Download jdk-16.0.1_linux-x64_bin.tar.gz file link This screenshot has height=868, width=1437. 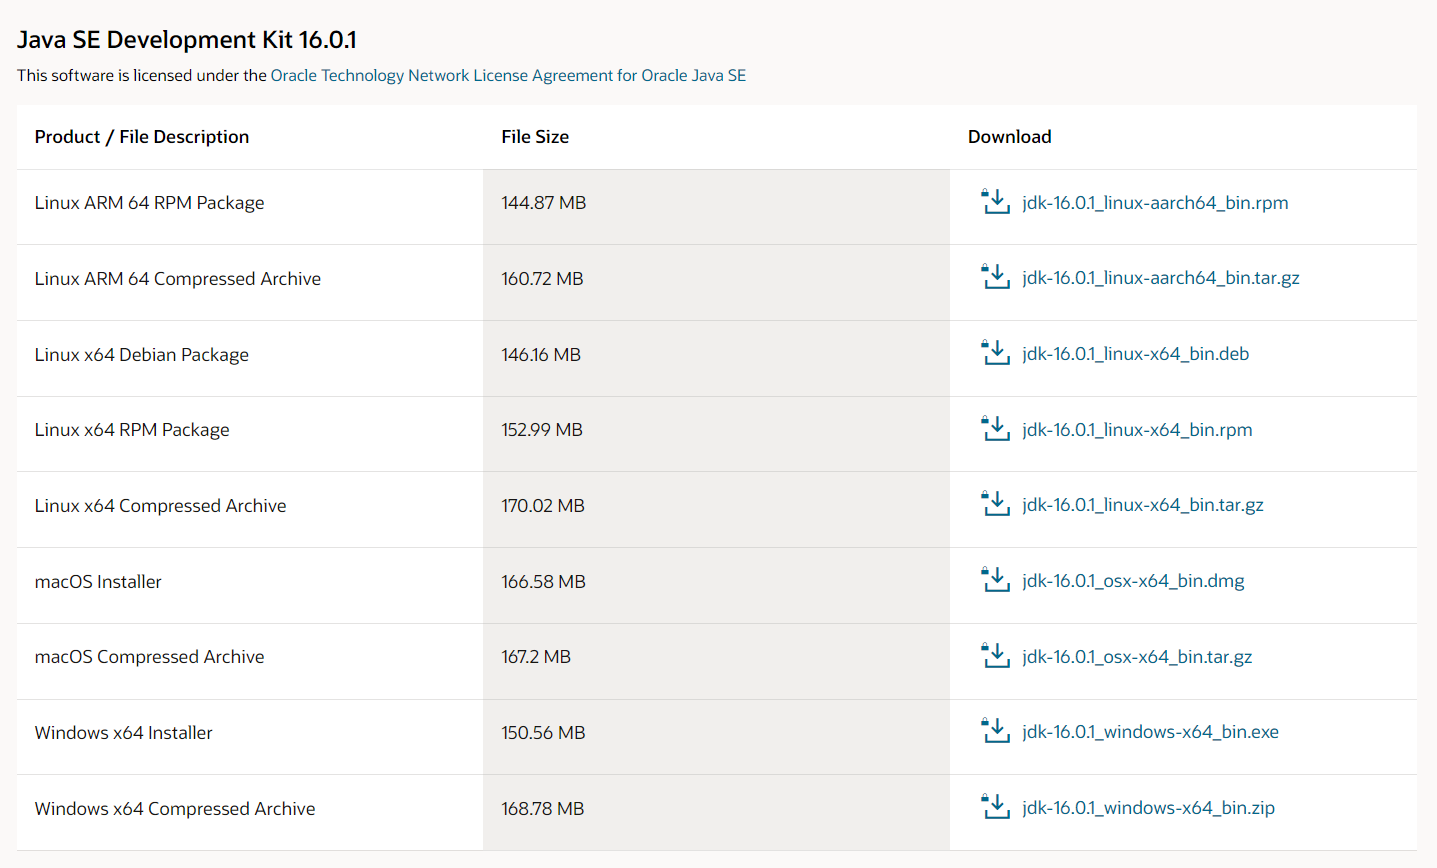(x=1143, y=505)
